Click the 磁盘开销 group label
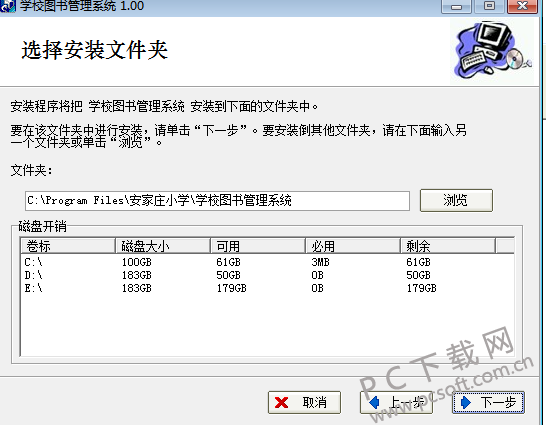This screenshot has width=546, height=425. pos(42,227)
